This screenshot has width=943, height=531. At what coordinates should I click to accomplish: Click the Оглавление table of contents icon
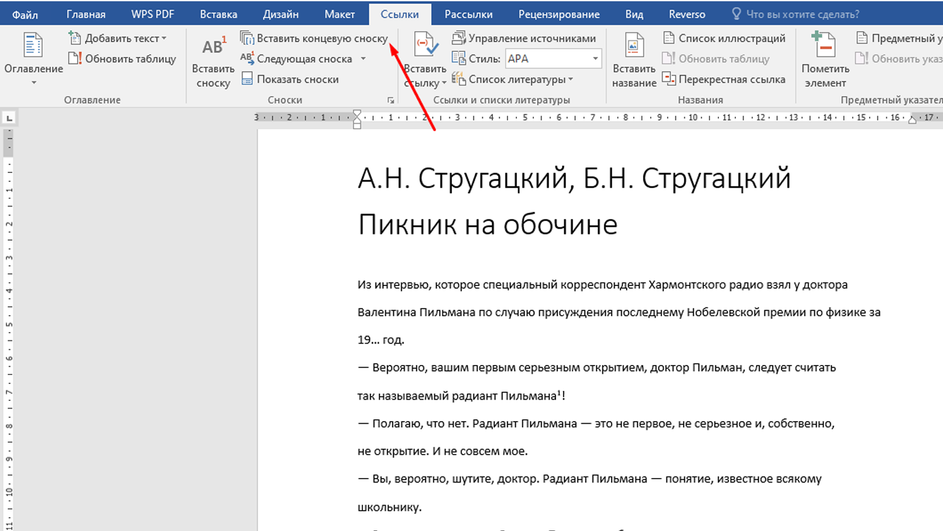click(33, 46)
